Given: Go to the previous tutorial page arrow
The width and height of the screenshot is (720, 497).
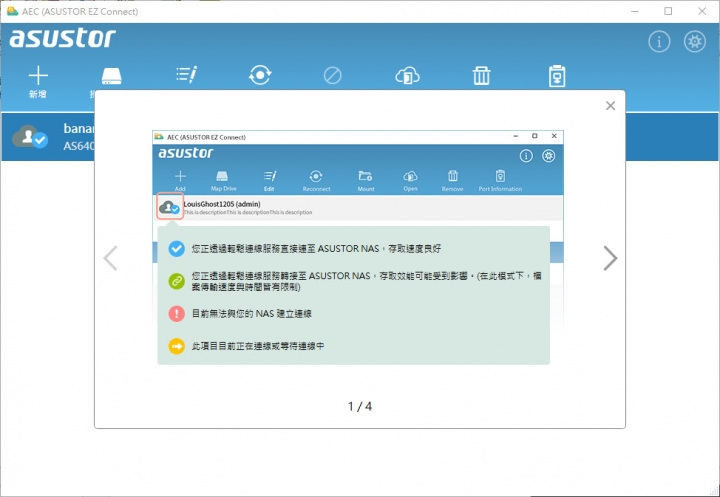Looking at the screenshot, I should [110, 258].
